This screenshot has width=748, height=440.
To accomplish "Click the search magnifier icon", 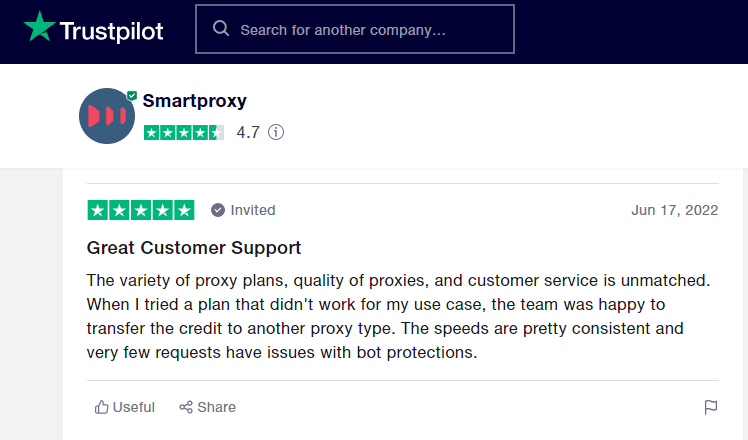I will click(221, 29).
